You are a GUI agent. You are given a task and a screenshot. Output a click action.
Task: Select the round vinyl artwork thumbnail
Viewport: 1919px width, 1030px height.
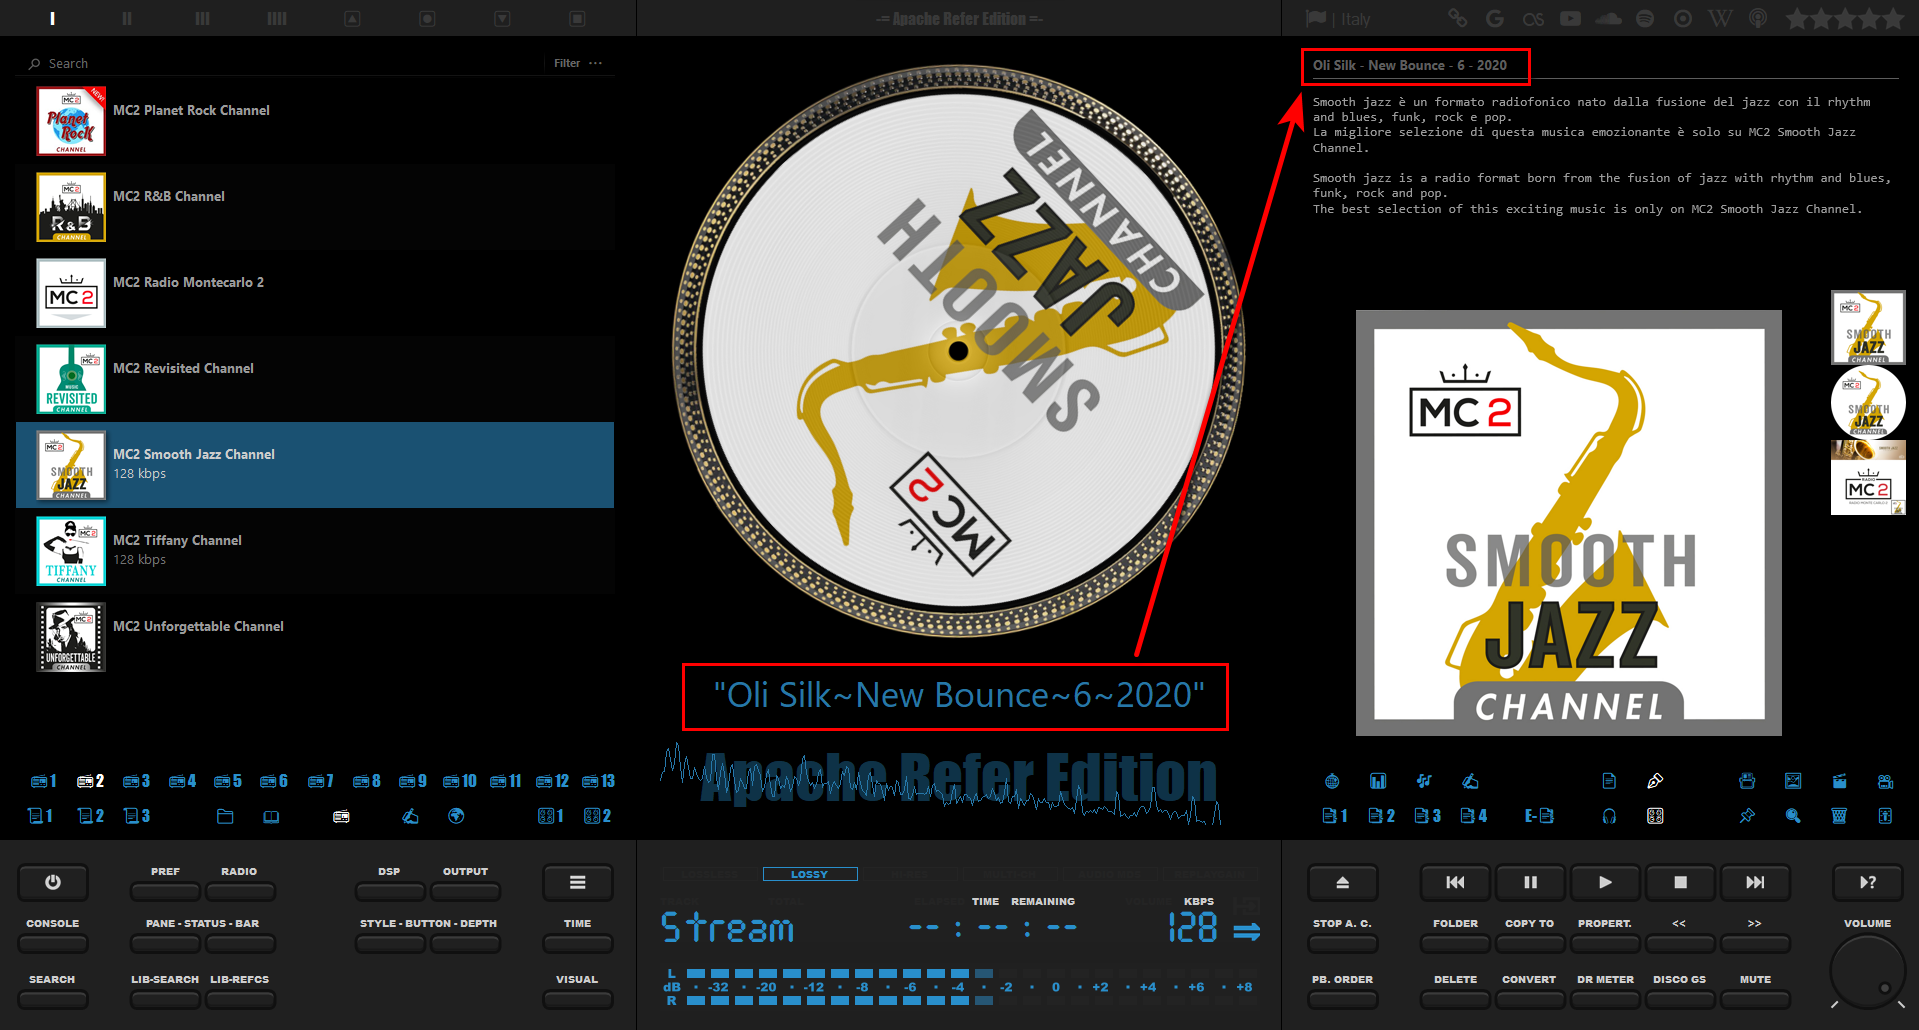[x=1868, y=402]
